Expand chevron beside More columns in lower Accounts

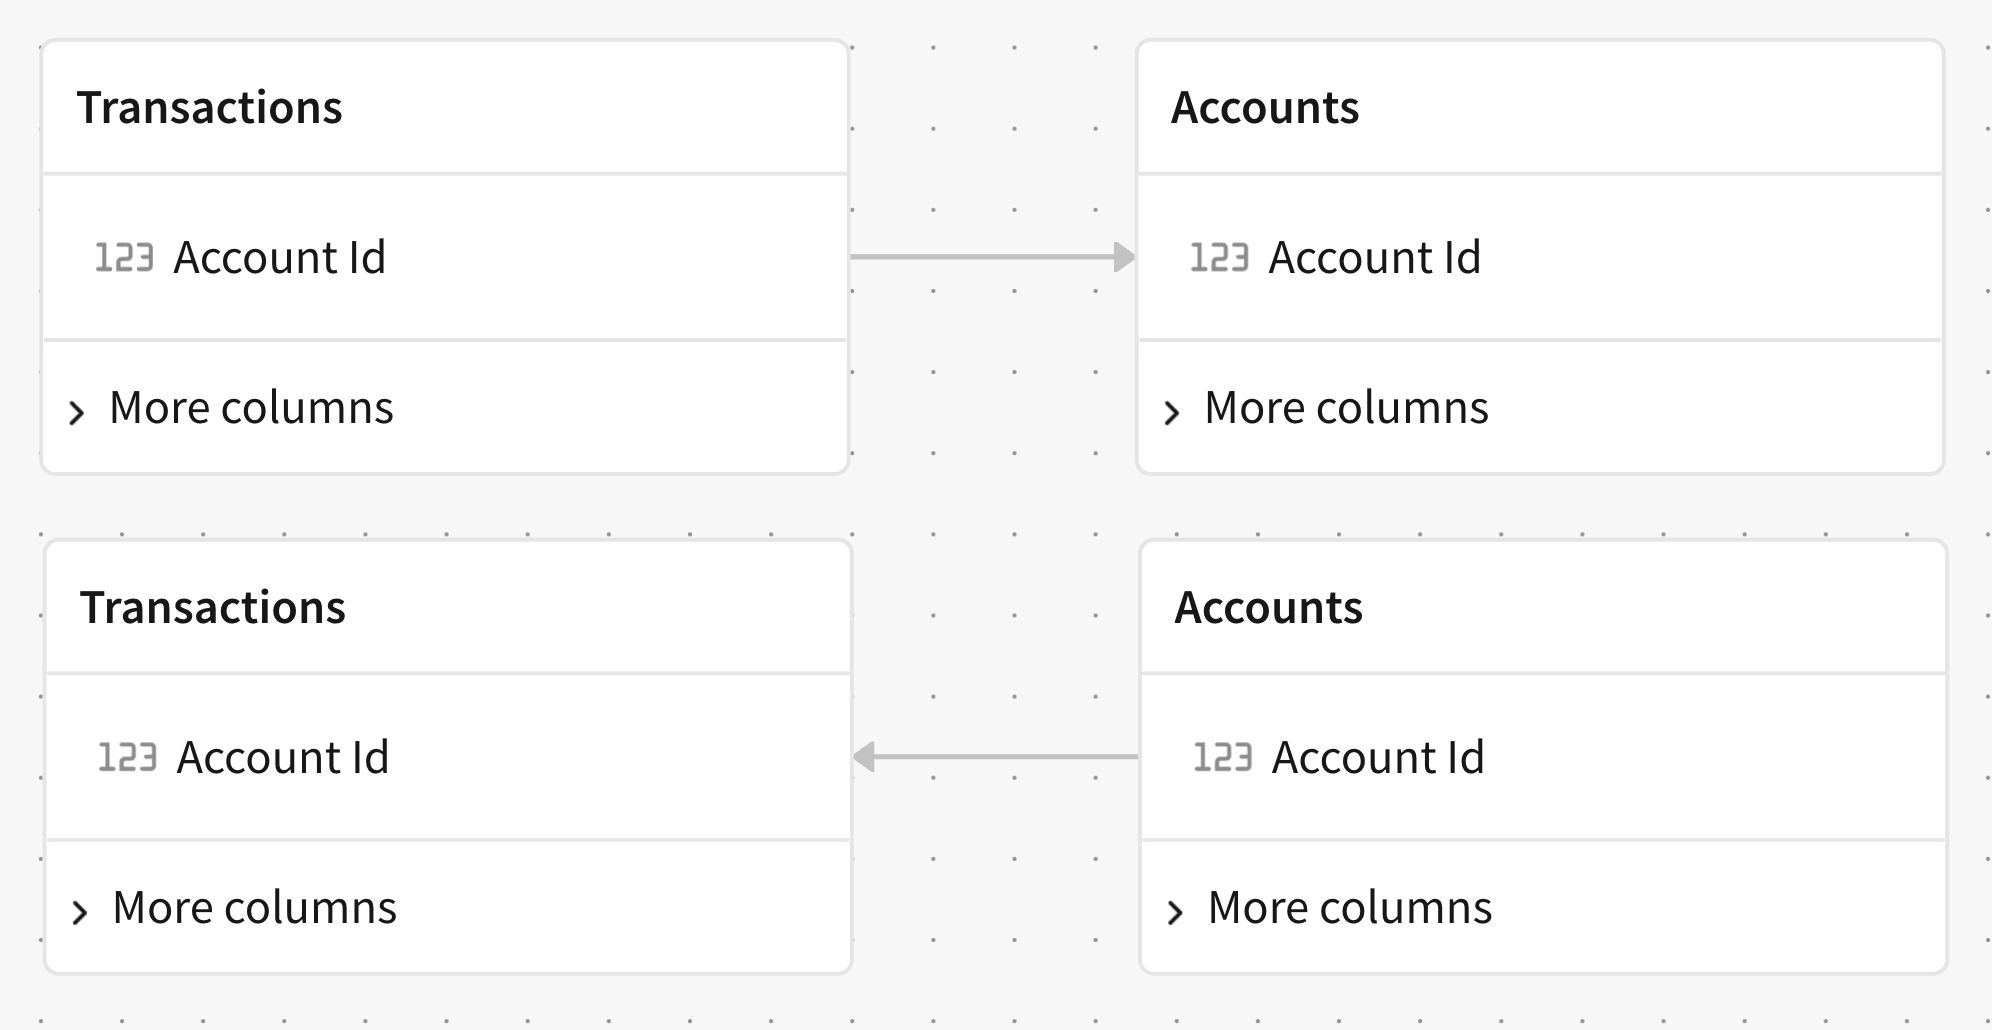click(x=1175, y=912)
